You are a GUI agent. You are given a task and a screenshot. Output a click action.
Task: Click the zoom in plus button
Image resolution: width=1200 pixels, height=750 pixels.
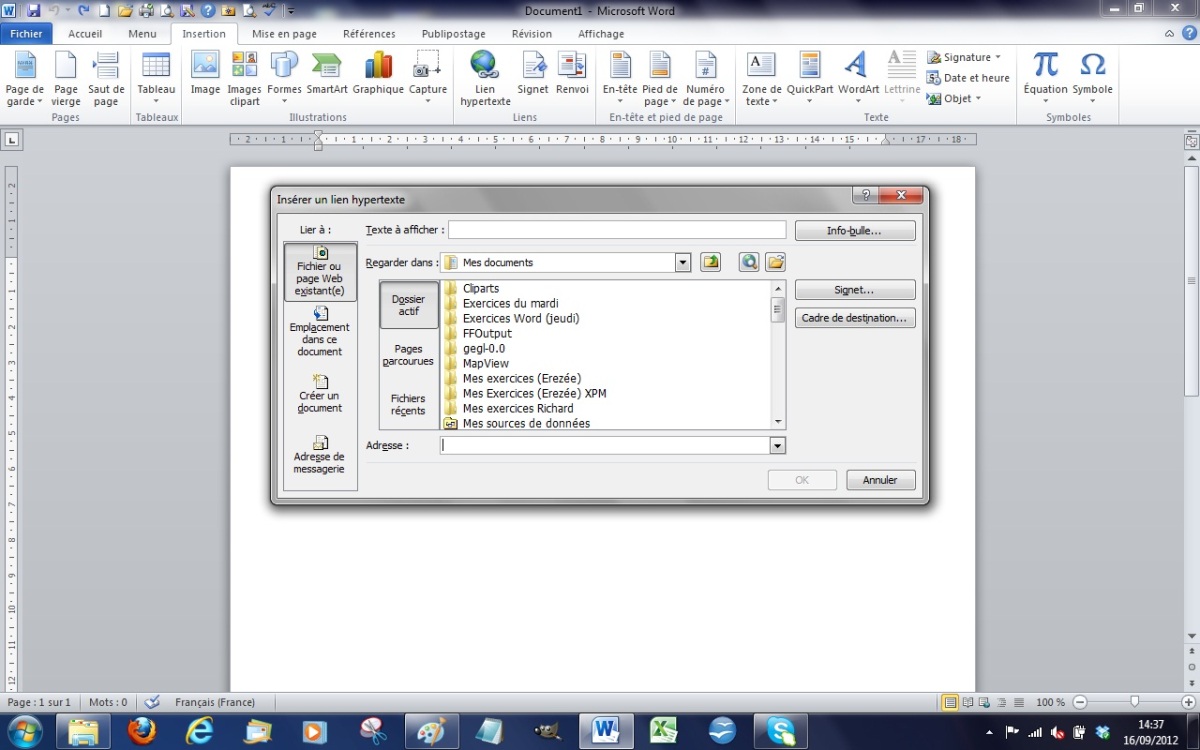coord(1188,702)
